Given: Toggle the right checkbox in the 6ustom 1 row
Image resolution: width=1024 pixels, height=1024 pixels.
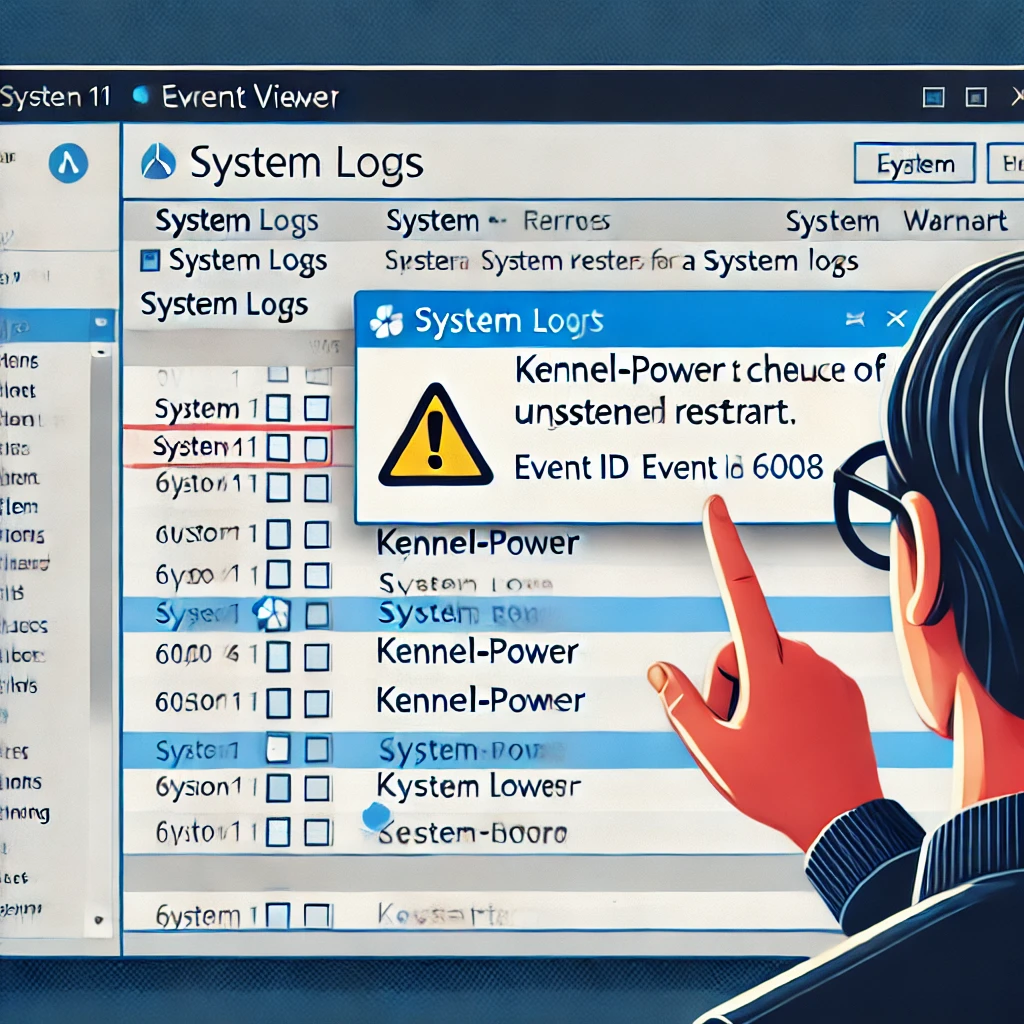Looking at the screenshot, I should coord(317,535).
